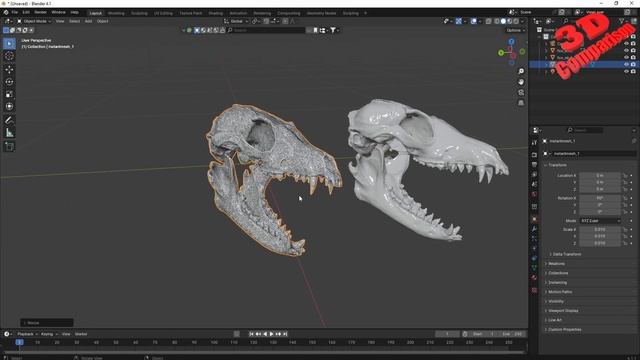640x360 pixels.
Task: Open the viewport Add menu
Action: tap(88, 21)
